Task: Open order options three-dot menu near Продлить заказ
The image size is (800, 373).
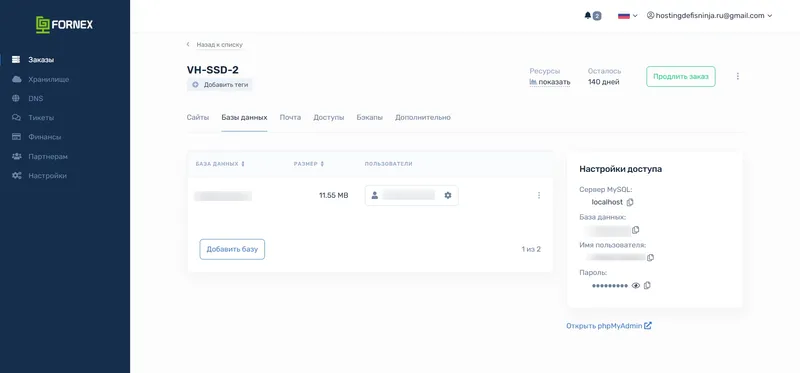Action: (x=738, y=77)
